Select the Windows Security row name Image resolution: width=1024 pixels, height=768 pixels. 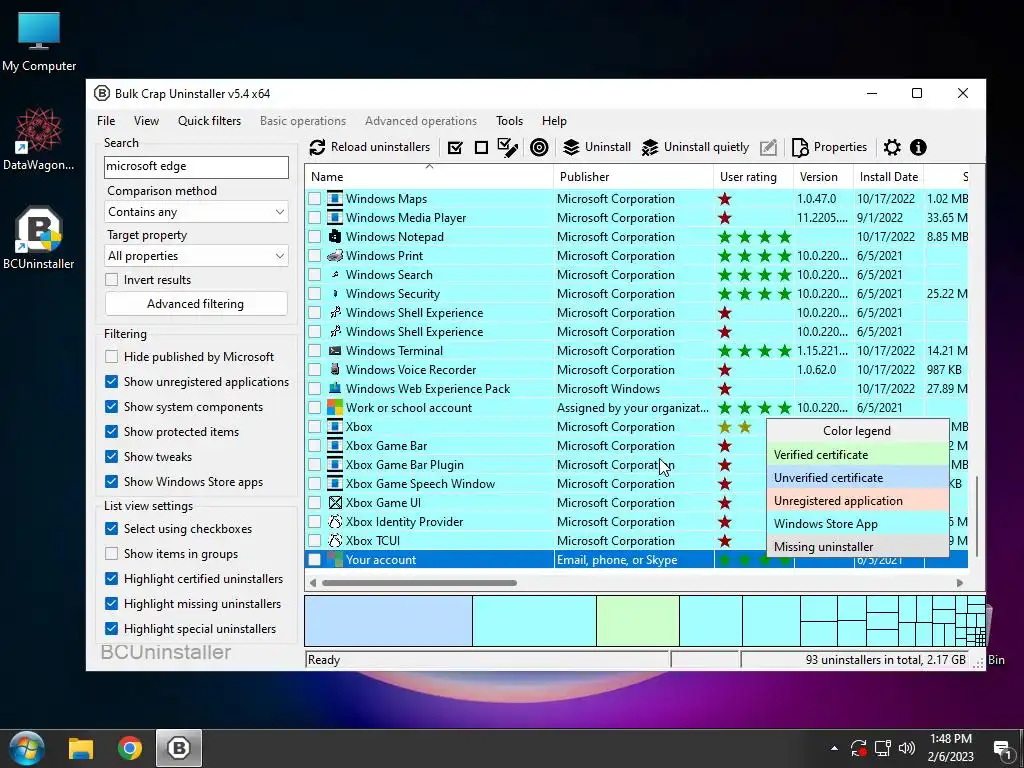click(392, 294)
